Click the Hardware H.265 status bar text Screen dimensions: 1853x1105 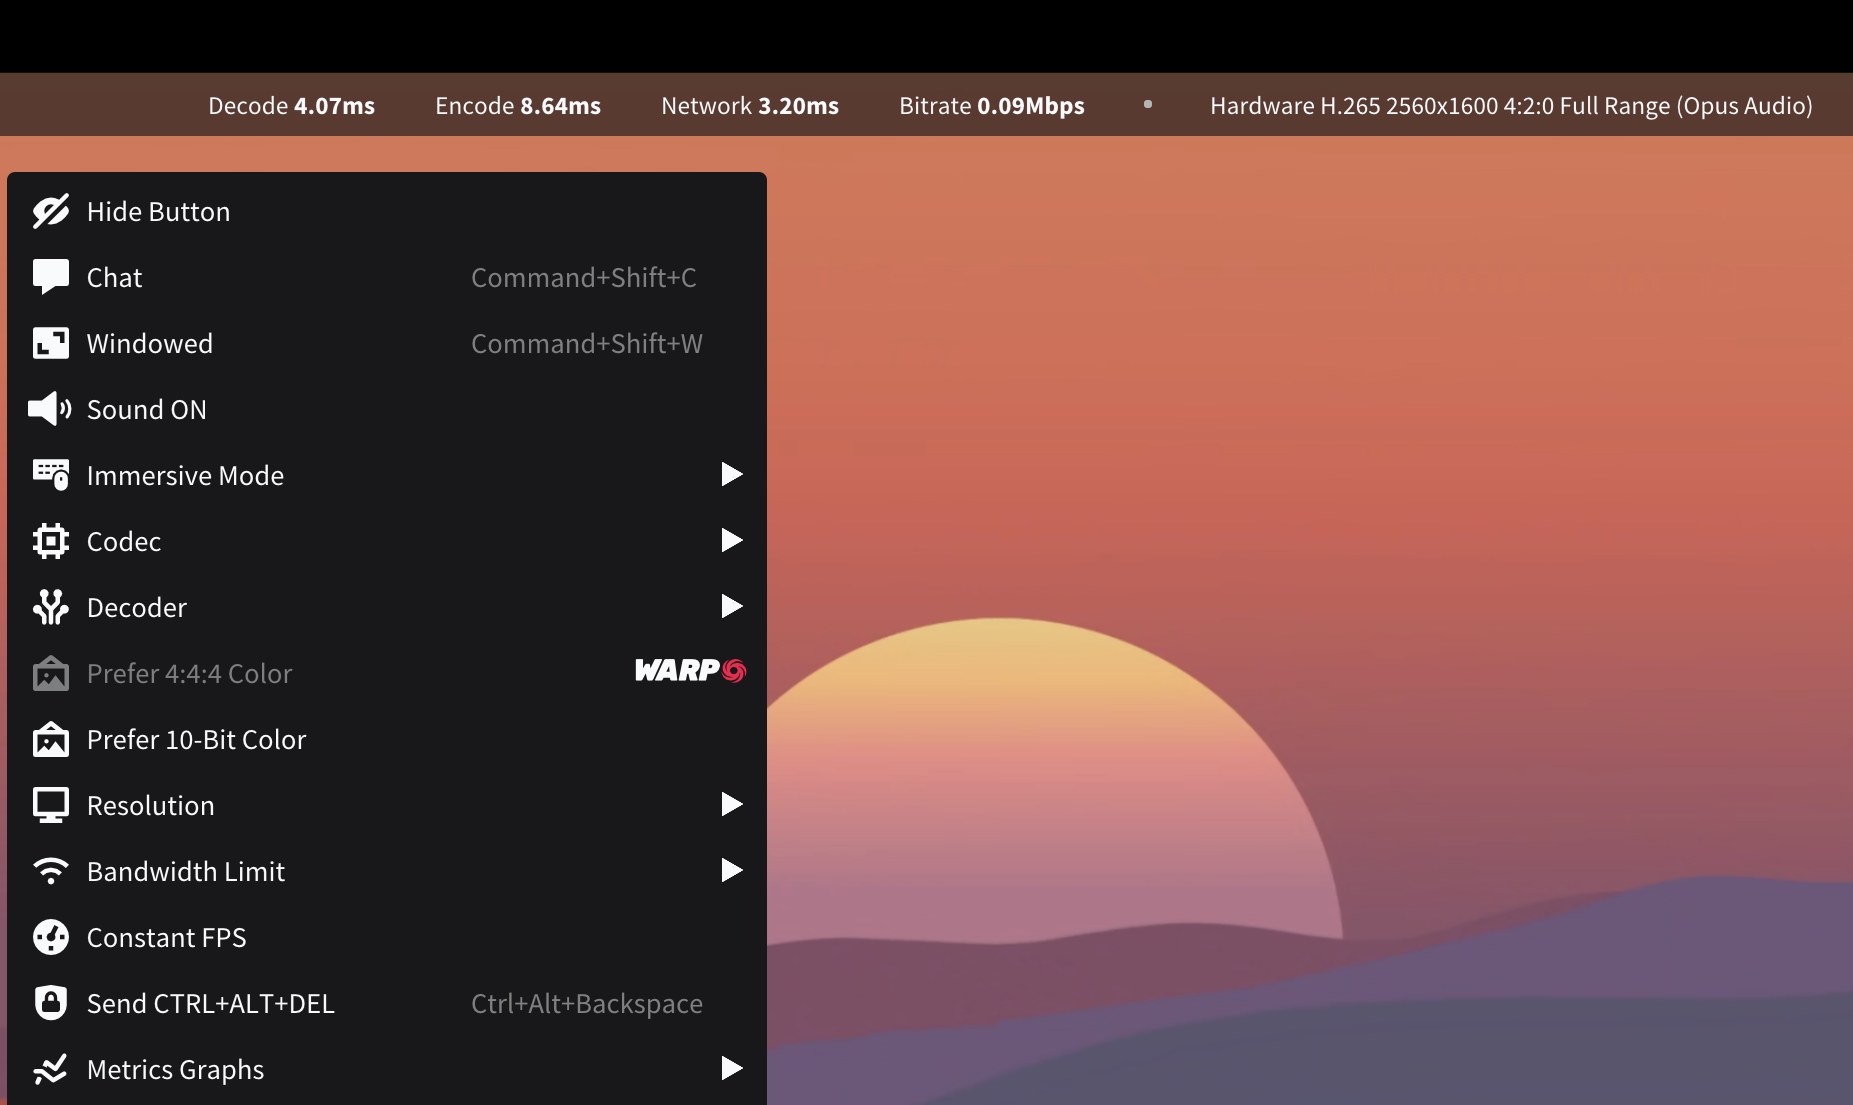click(1511, 105)
